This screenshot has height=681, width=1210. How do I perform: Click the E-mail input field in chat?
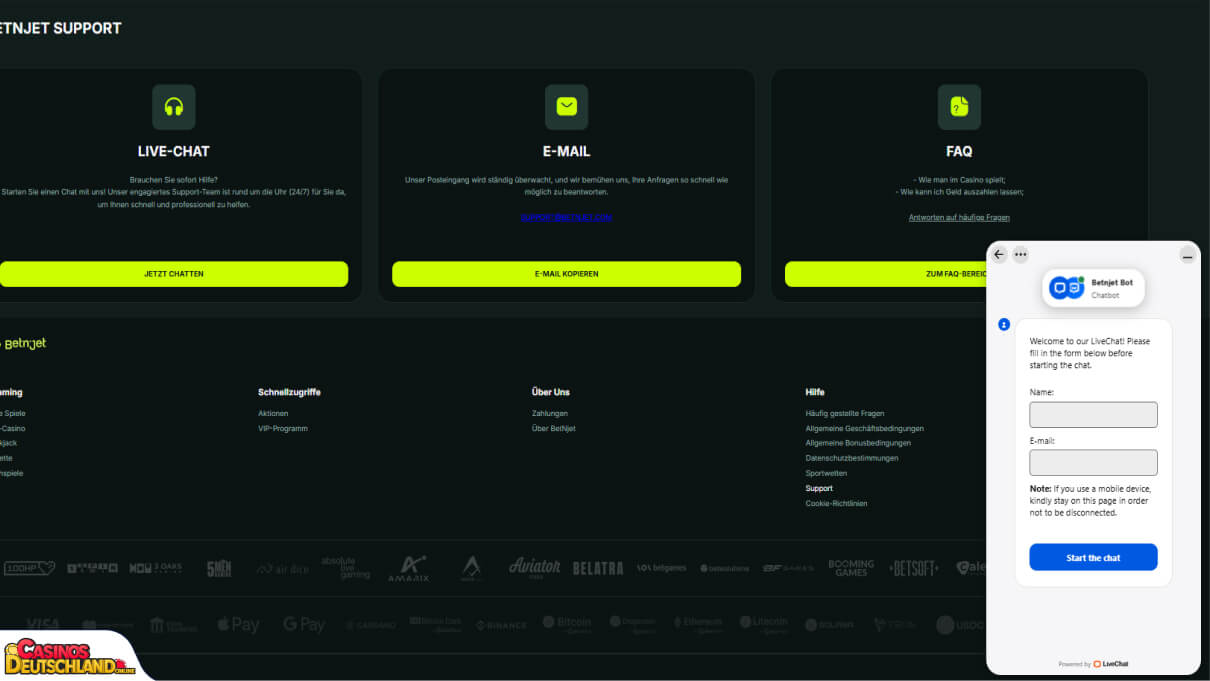click(1093, 463)
